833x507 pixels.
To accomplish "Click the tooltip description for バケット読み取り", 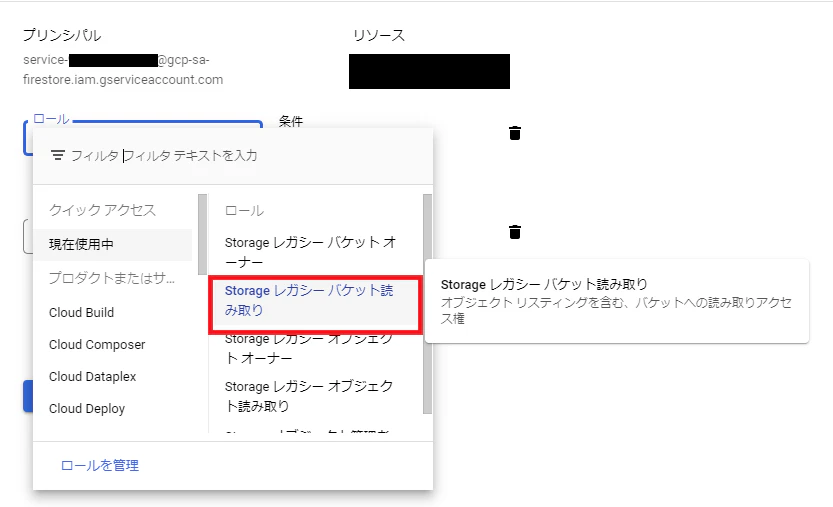I will pyautogui.click(x=616, y=310).
